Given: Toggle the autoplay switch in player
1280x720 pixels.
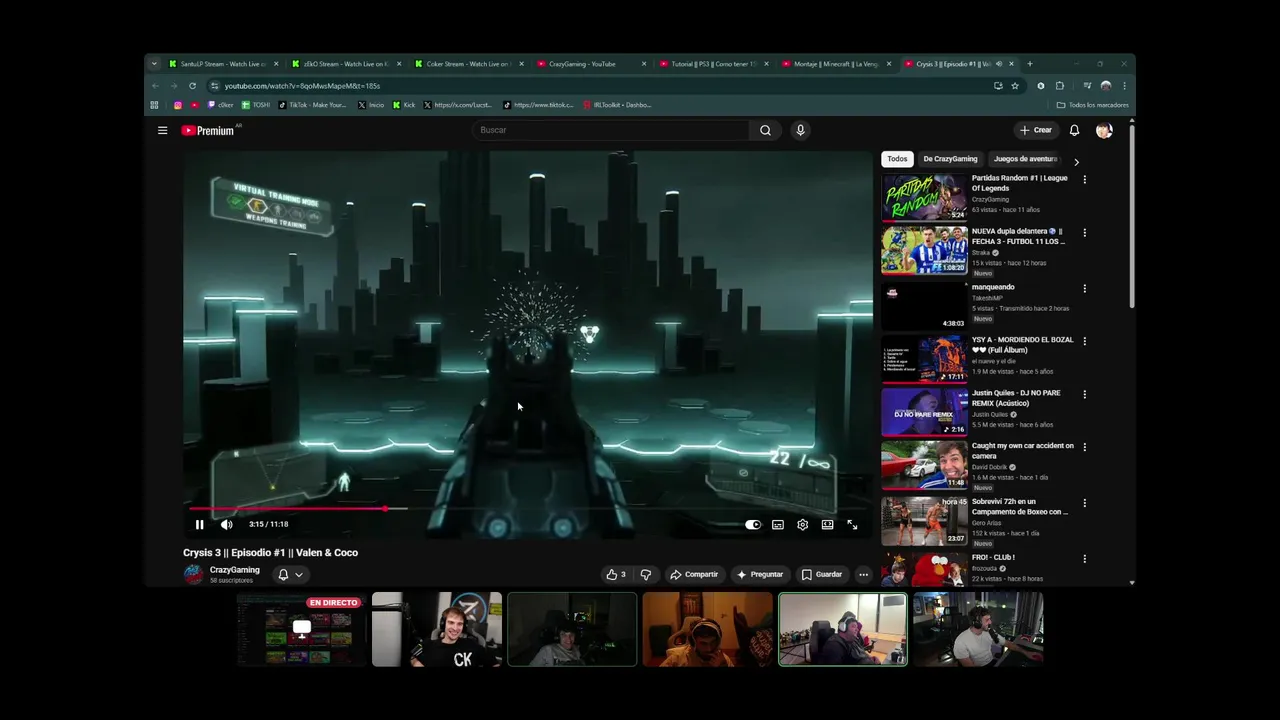Looking at the screenshot, I should 753,524.
